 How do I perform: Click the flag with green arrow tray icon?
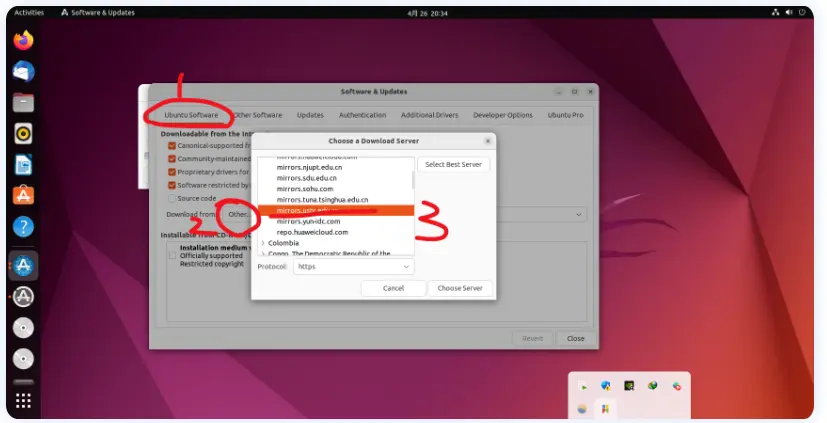[582, 387]
